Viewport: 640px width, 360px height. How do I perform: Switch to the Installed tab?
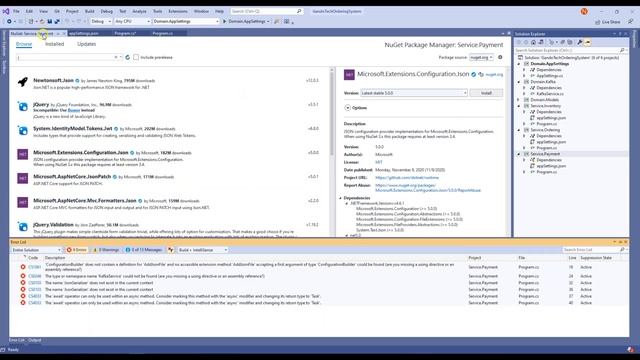point(55,44)
